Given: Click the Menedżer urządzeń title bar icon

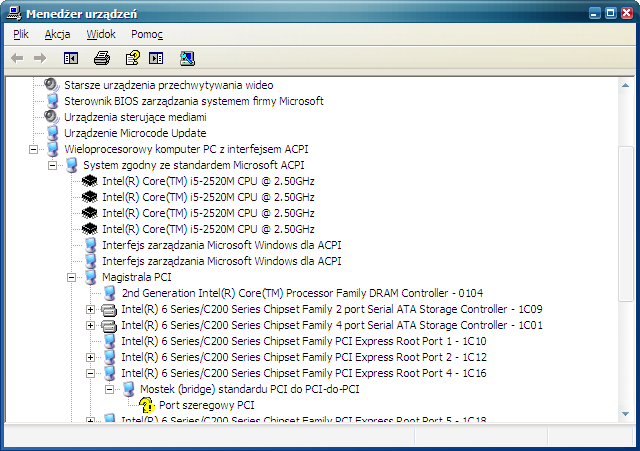Looking at the screenshot, I should [x=14, y=13].
